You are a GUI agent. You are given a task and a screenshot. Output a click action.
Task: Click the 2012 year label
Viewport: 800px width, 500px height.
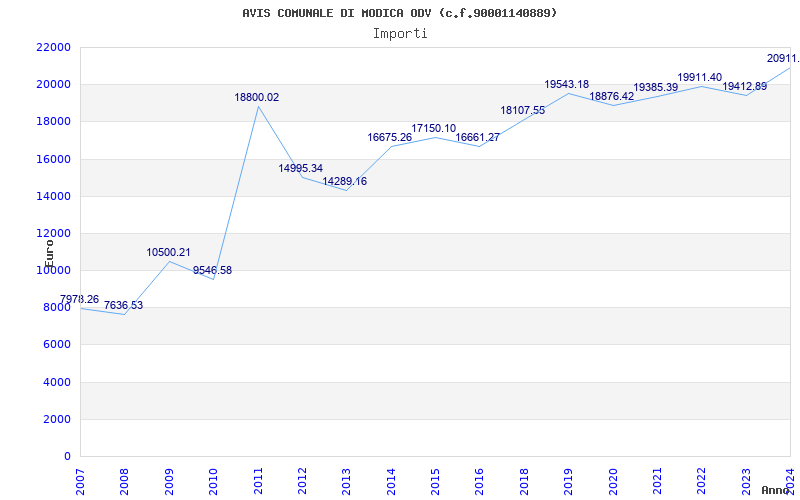[303, 482]
